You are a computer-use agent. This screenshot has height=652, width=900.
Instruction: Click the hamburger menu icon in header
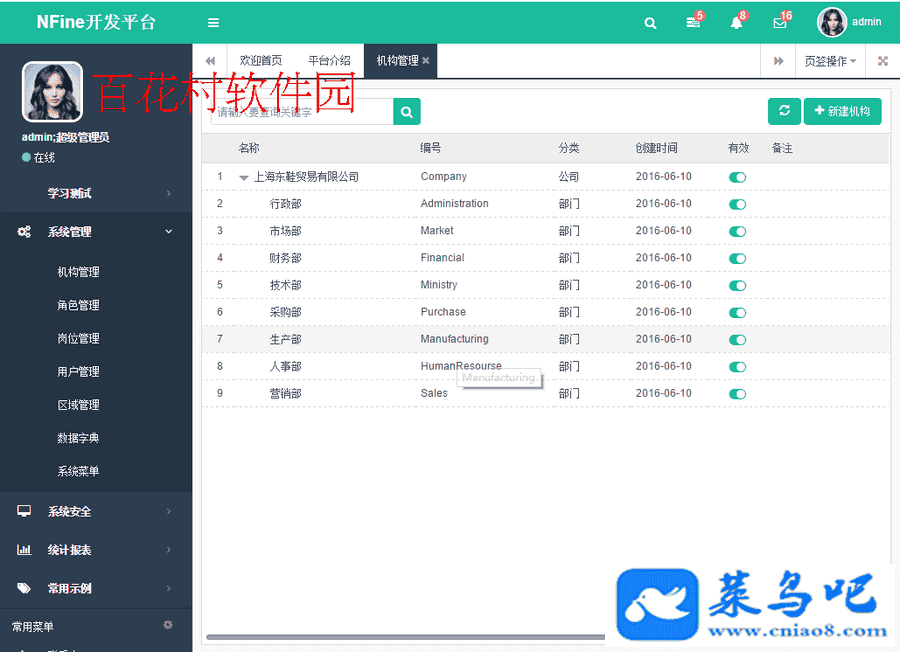pos(213,22)
